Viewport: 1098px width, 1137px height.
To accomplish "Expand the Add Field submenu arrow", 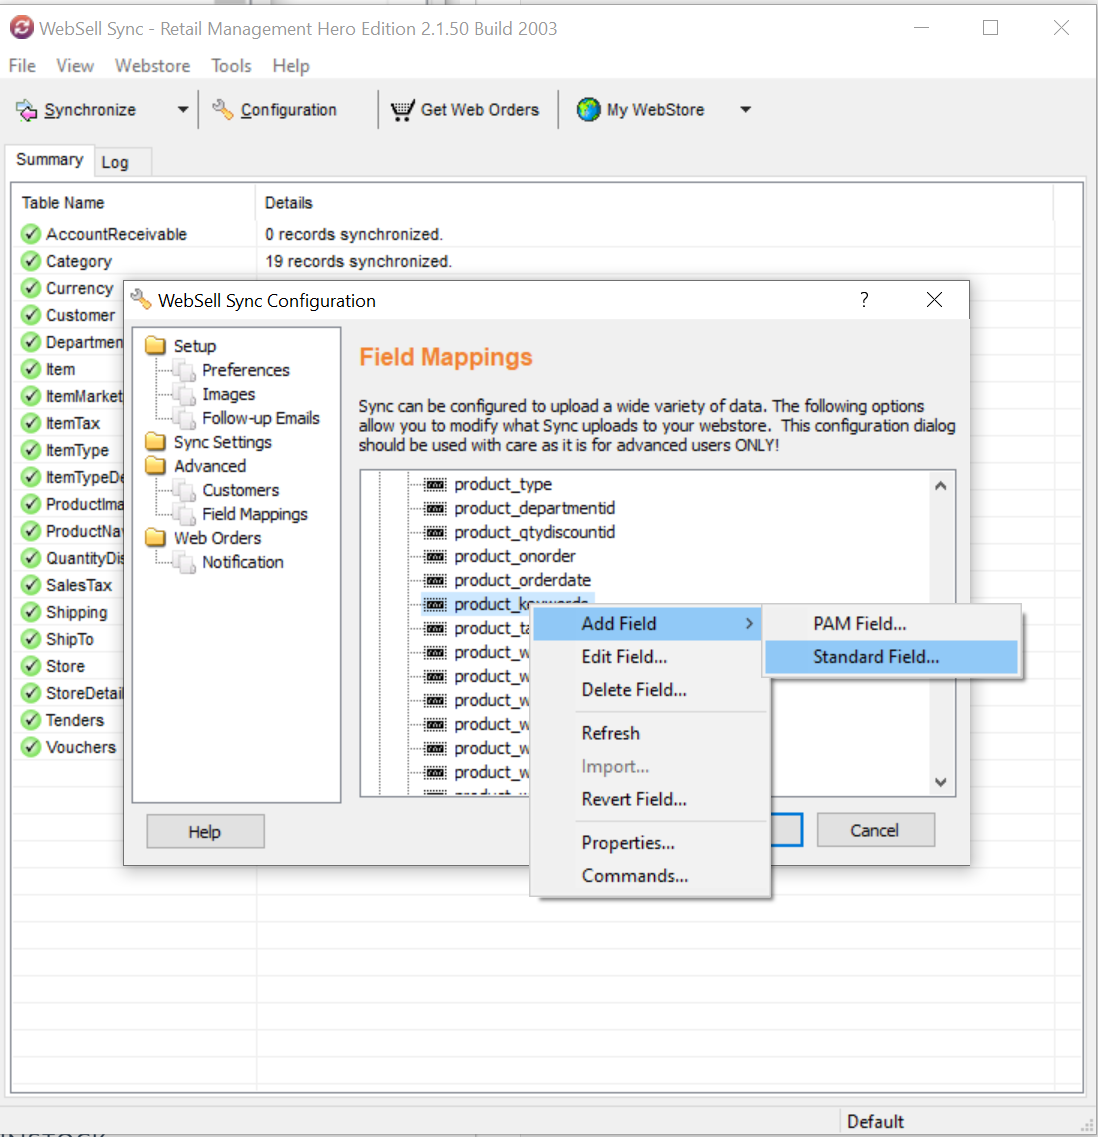I will coord(750,624).
